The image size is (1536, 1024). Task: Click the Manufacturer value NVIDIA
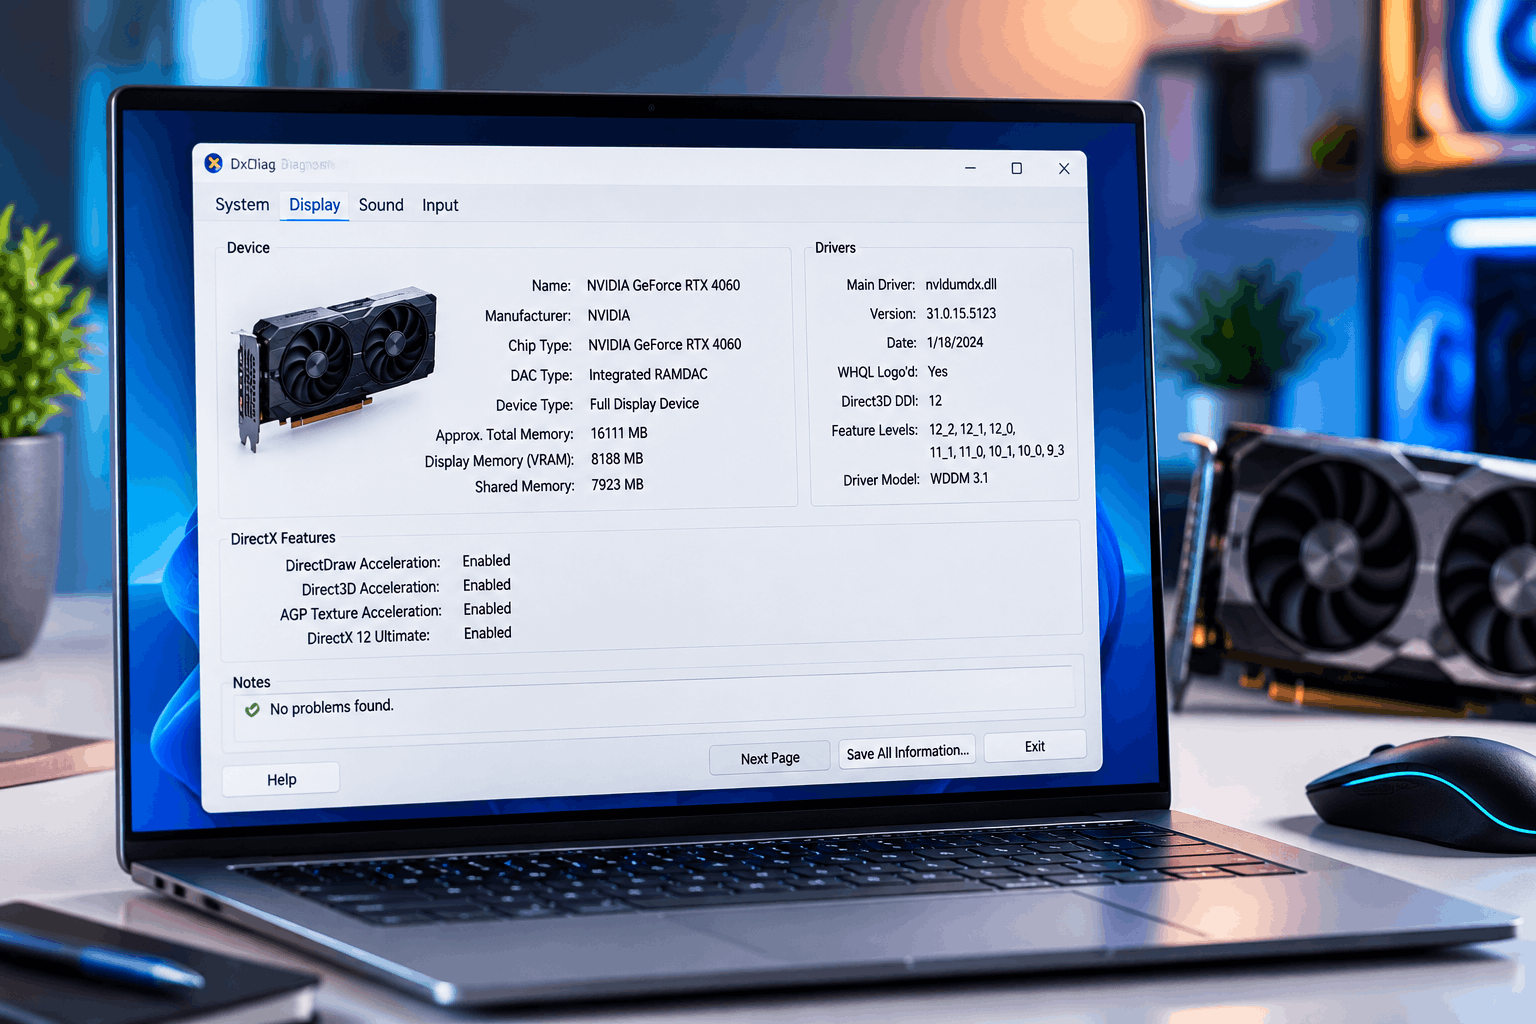coord(609,315)
